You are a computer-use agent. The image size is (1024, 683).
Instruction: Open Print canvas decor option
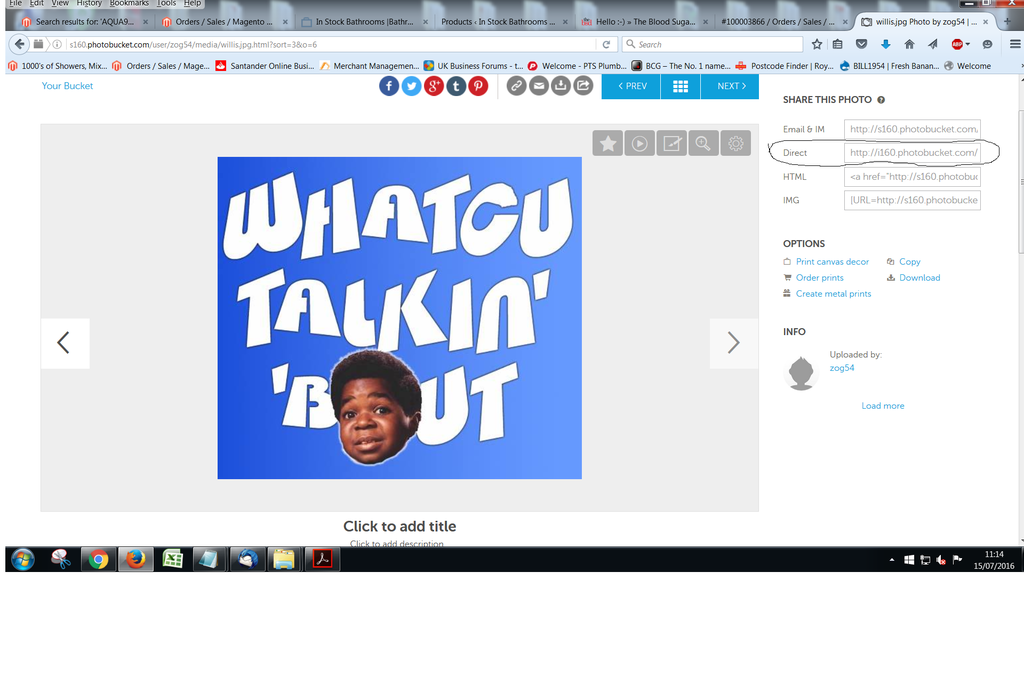[x=832, y=261]
